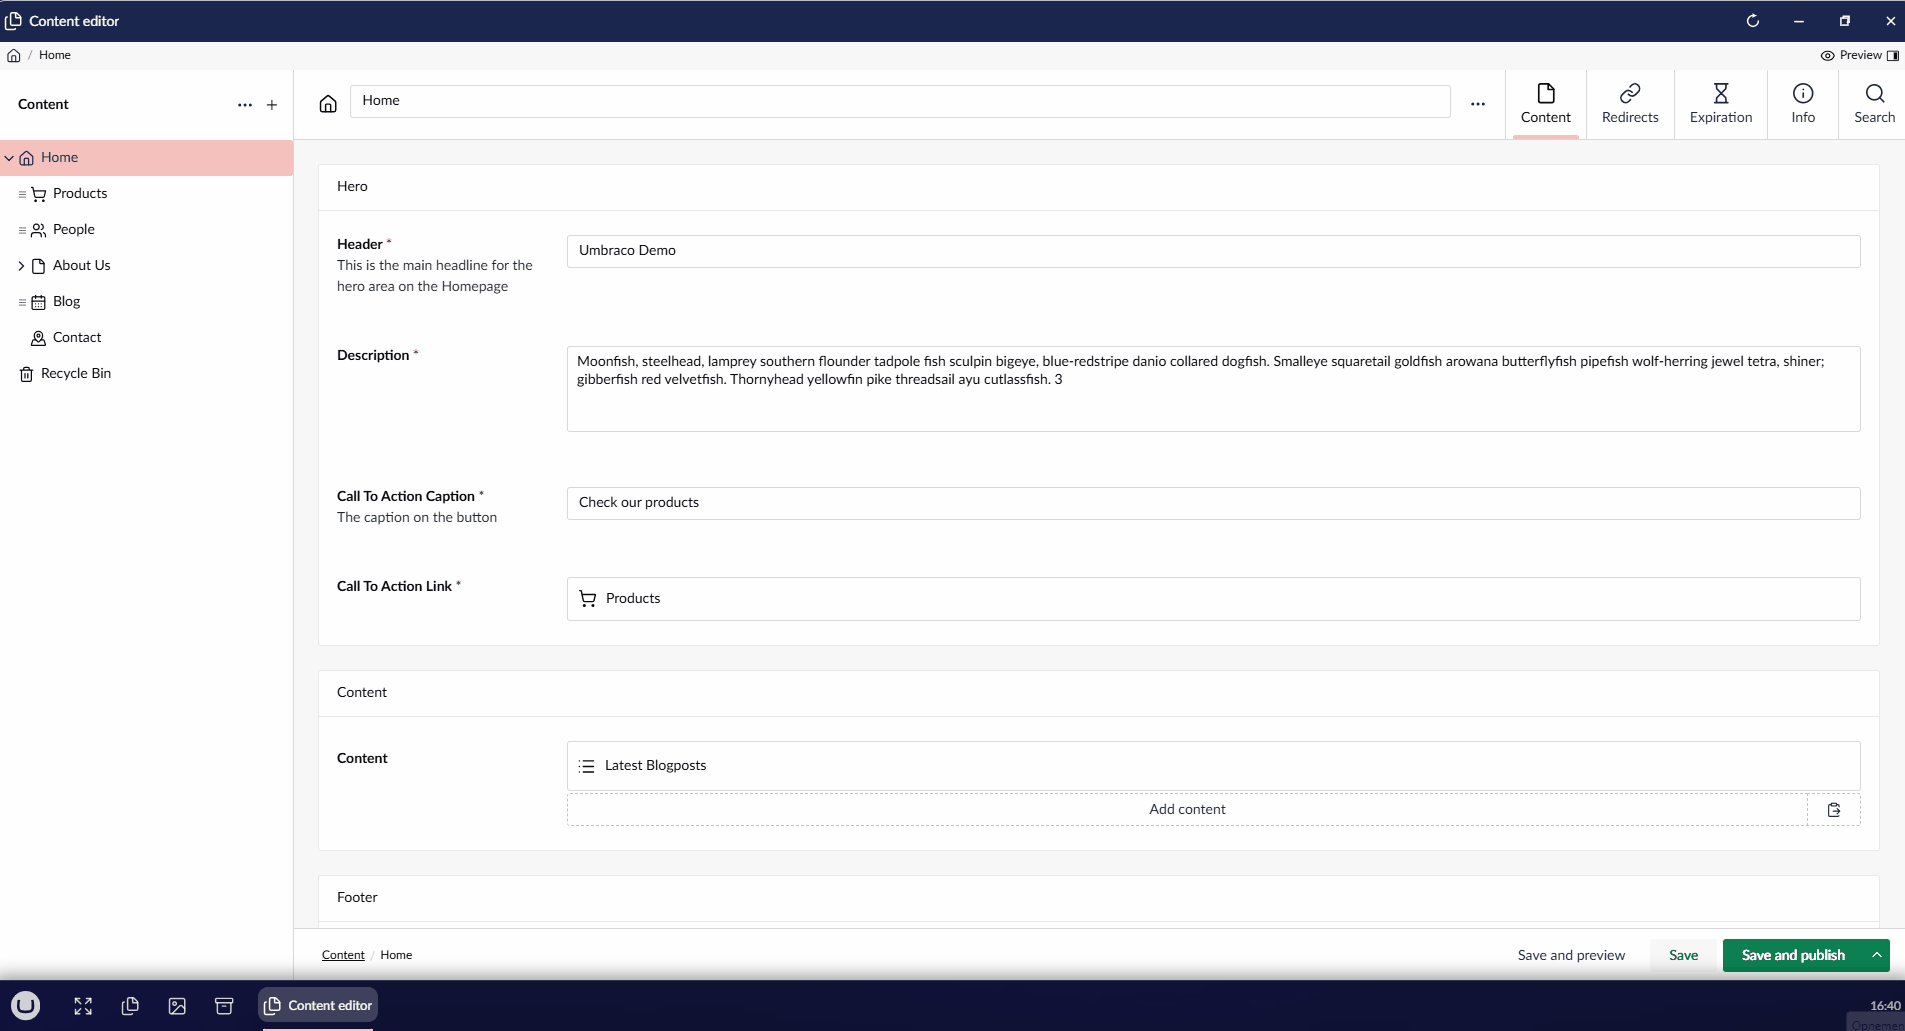Open the People list handle in the tree
1905x1031 pixels.
point(22,230)
